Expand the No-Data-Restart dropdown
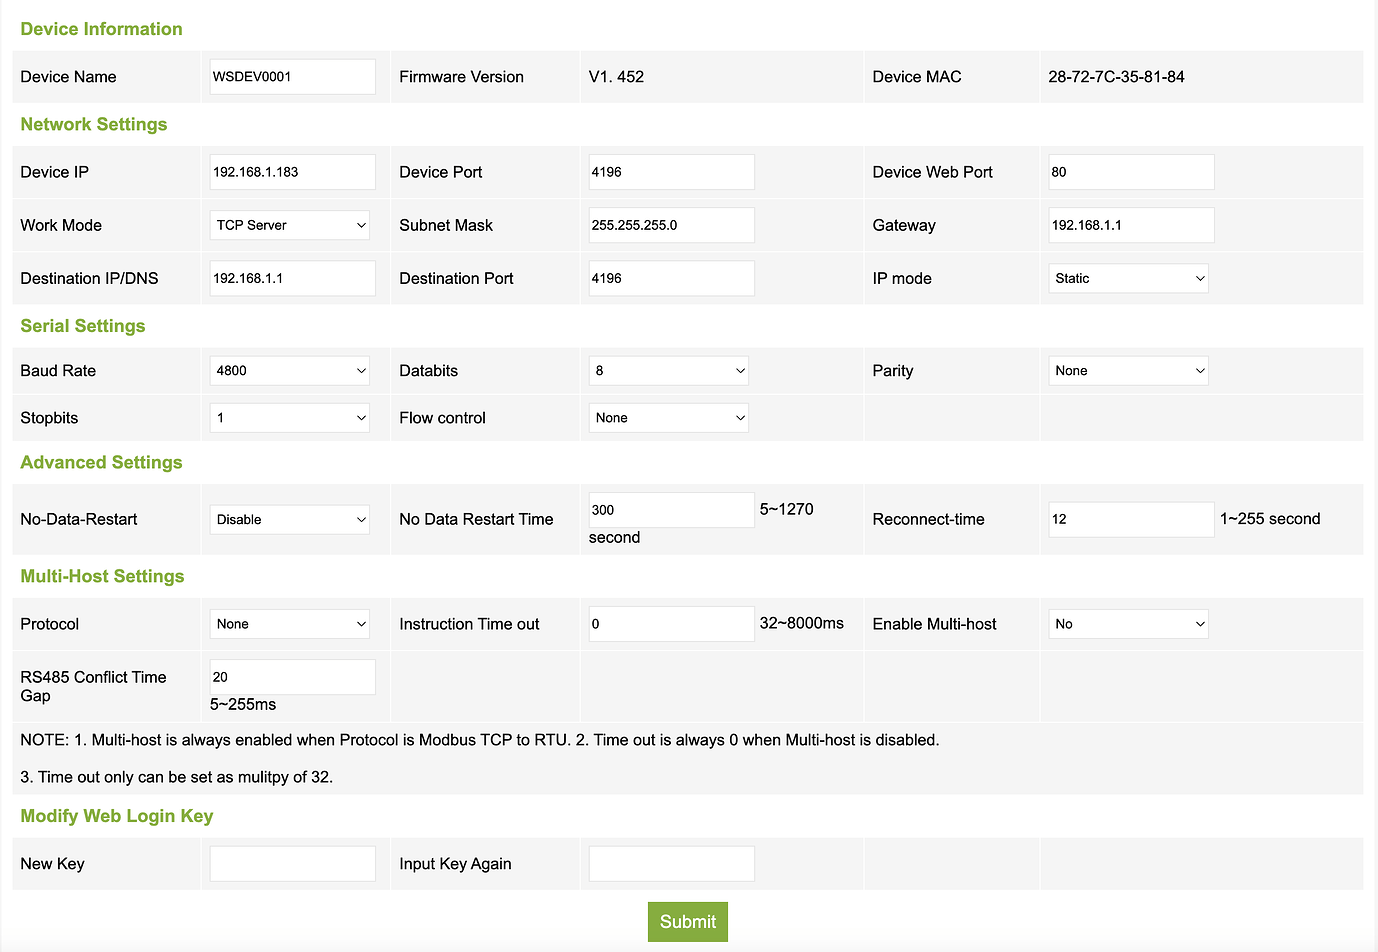This screenshot has width=1378, height=952. (x=290, y=519)
